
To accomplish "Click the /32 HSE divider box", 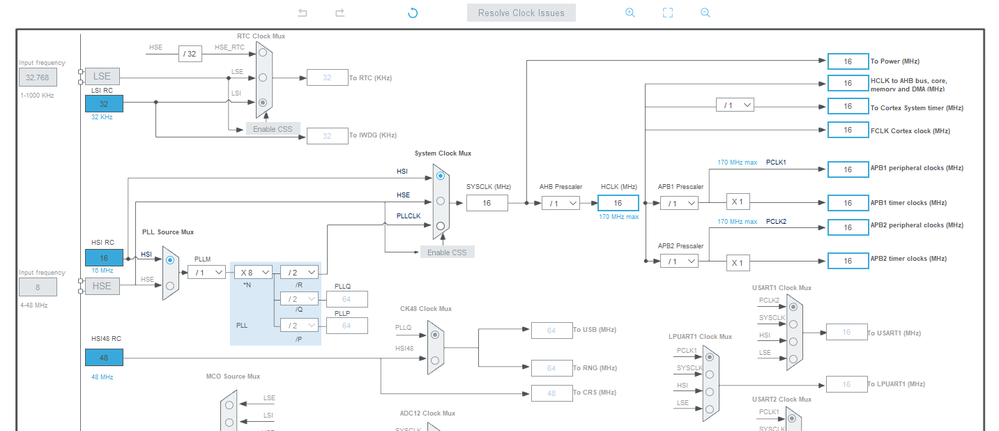I will click(x=189, y=55).
